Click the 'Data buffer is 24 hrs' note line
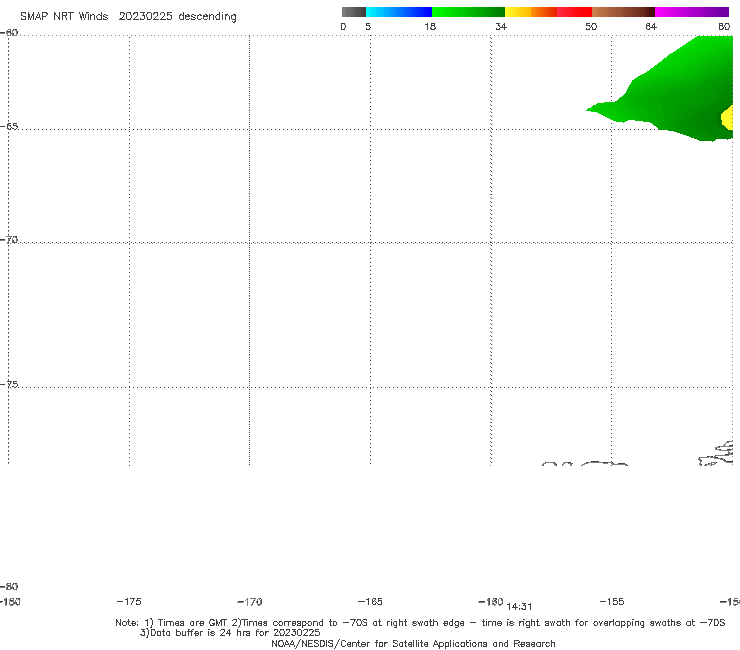740x650 pixels. [x=230, y=633]
